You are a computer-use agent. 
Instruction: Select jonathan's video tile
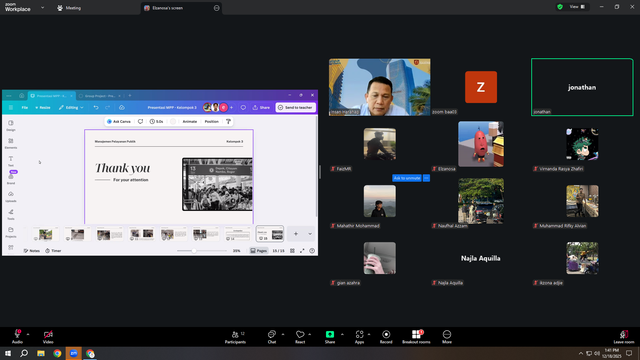582,87
